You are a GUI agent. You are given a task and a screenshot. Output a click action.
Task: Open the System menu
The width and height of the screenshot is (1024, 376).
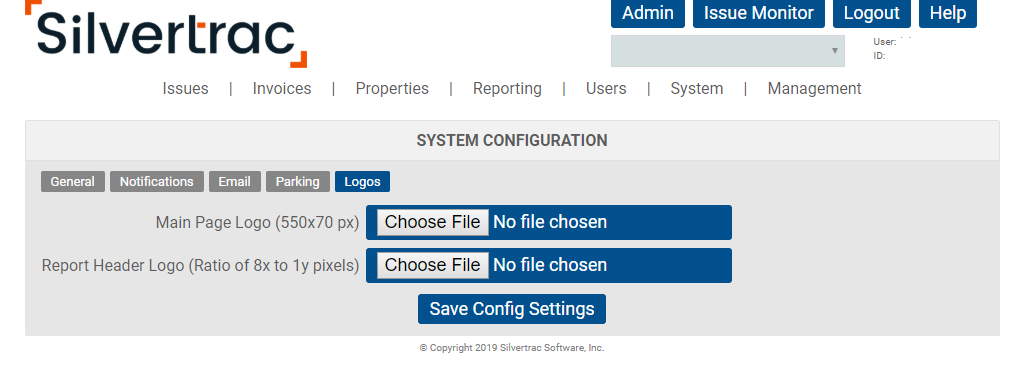(697, 89)
